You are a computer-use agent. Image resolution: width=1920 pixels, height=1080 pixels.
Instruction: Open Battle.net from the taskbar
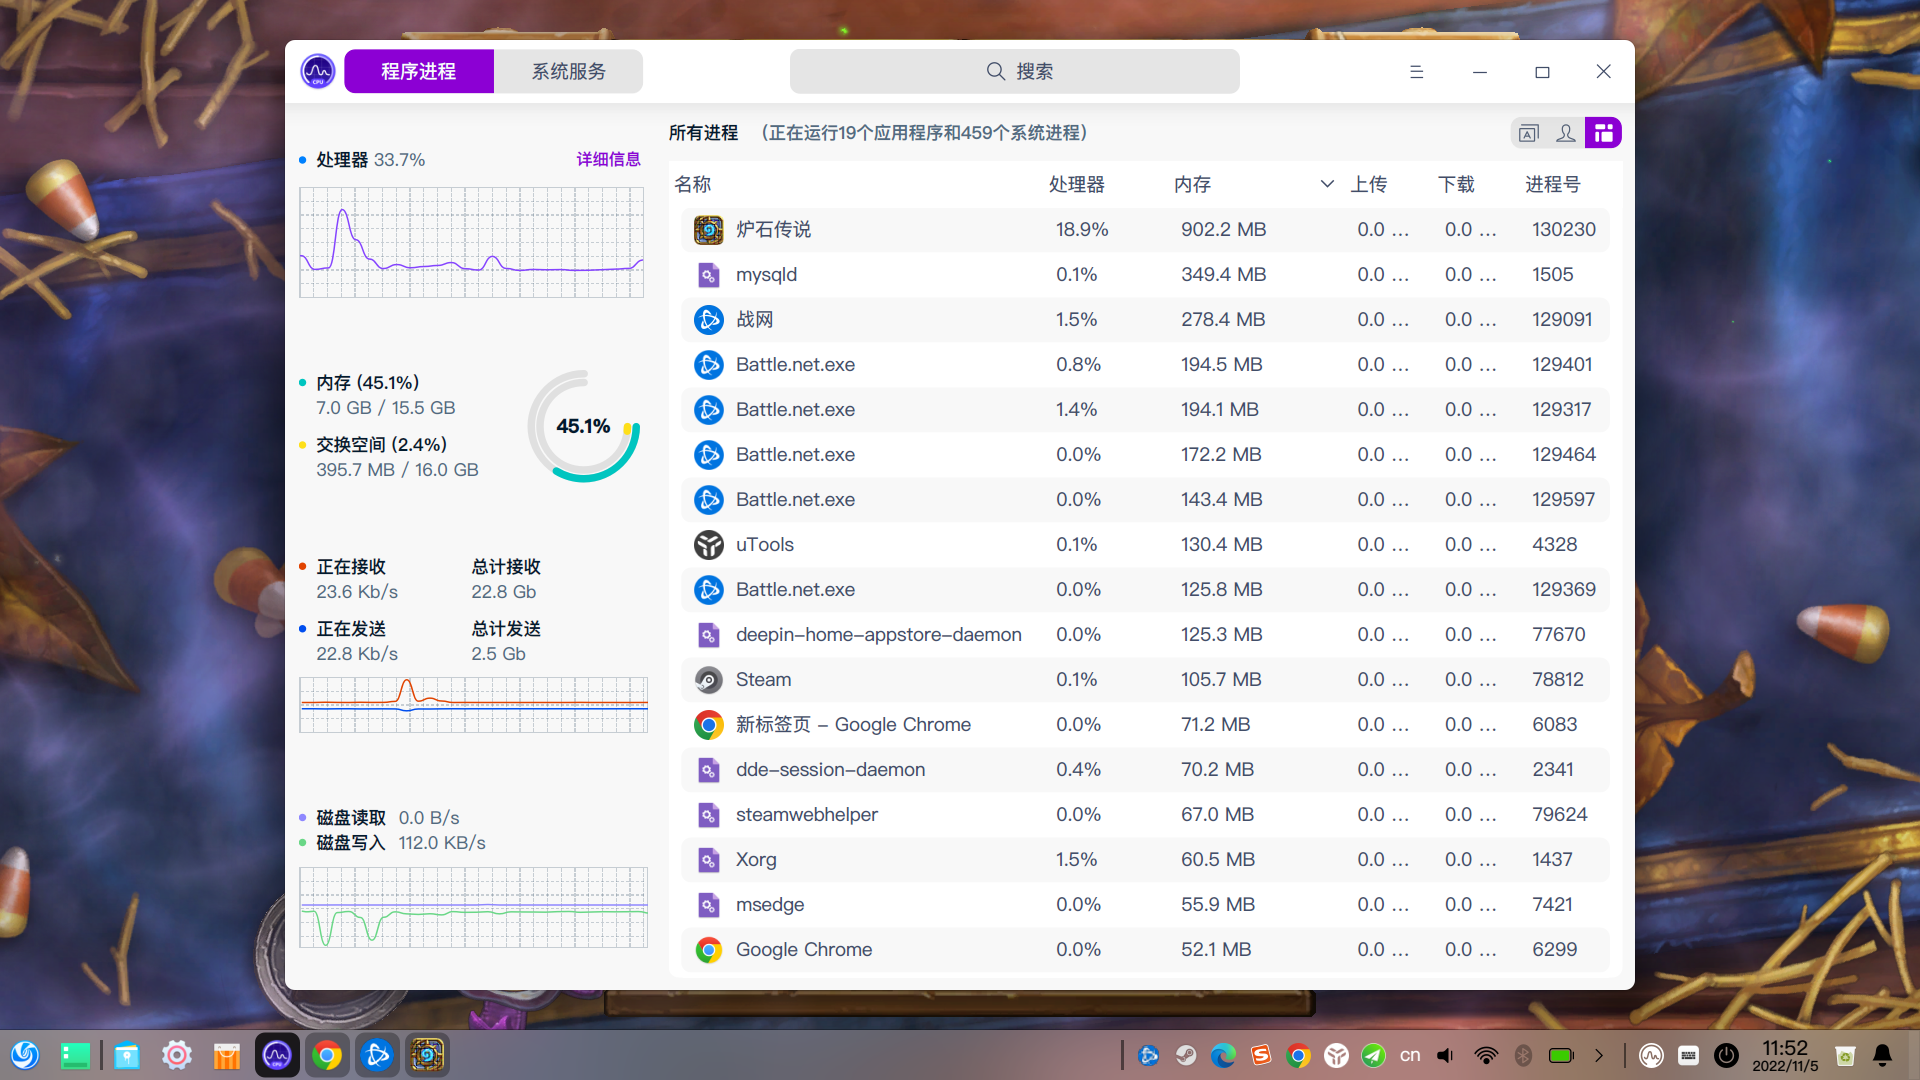[x=377, y=1054]
